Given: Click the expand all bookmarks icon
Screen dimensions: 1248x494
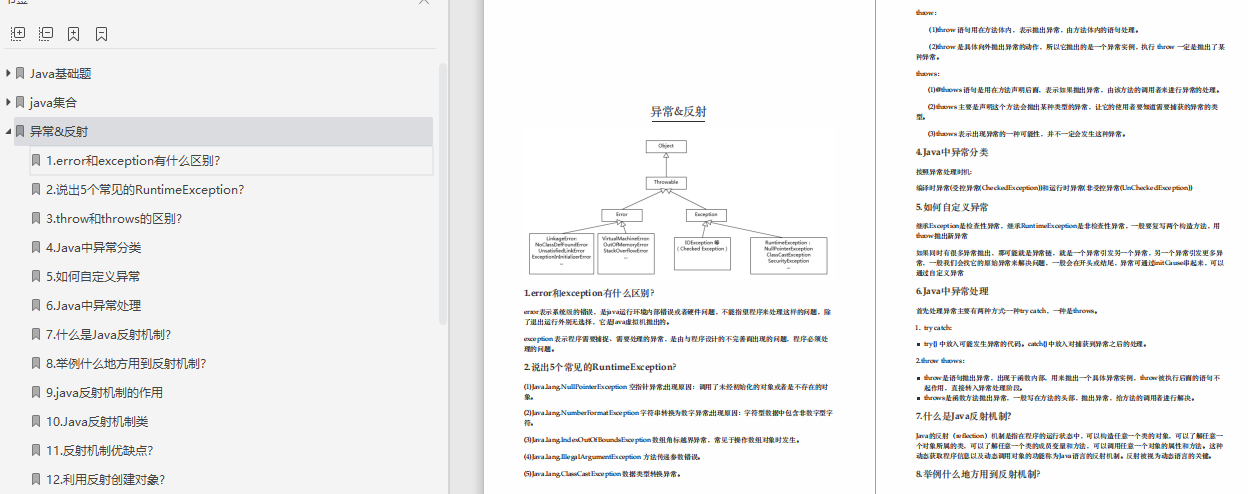Looking at the screenshot, I should (x=18, y=33).
